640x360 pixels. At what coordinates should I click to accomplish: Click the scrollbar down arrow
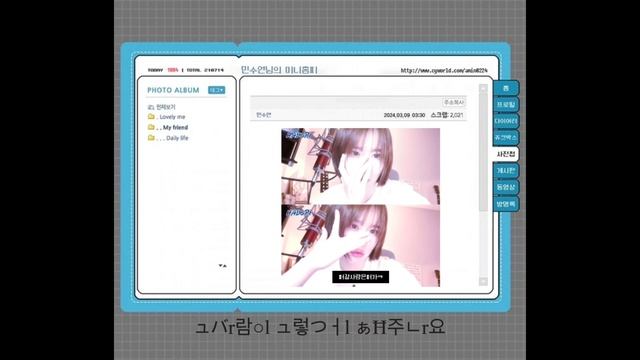pyautogui.click(x=483, y=281)
